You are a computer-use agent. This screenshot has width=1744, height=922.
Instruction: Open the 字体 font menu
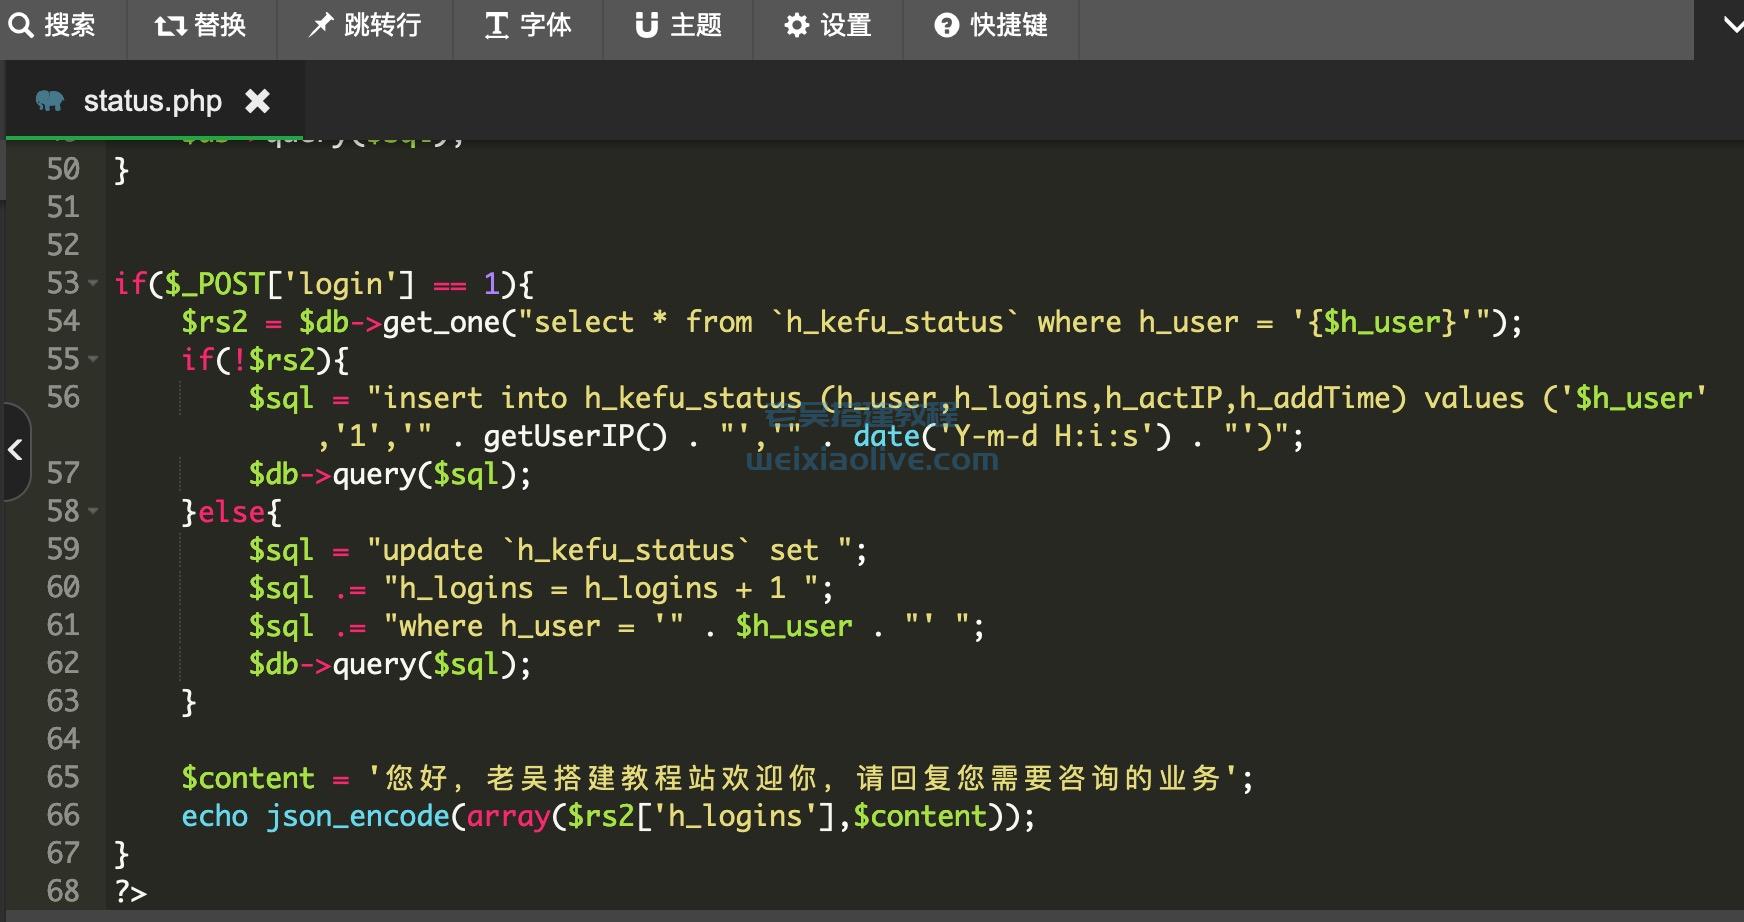528,25
